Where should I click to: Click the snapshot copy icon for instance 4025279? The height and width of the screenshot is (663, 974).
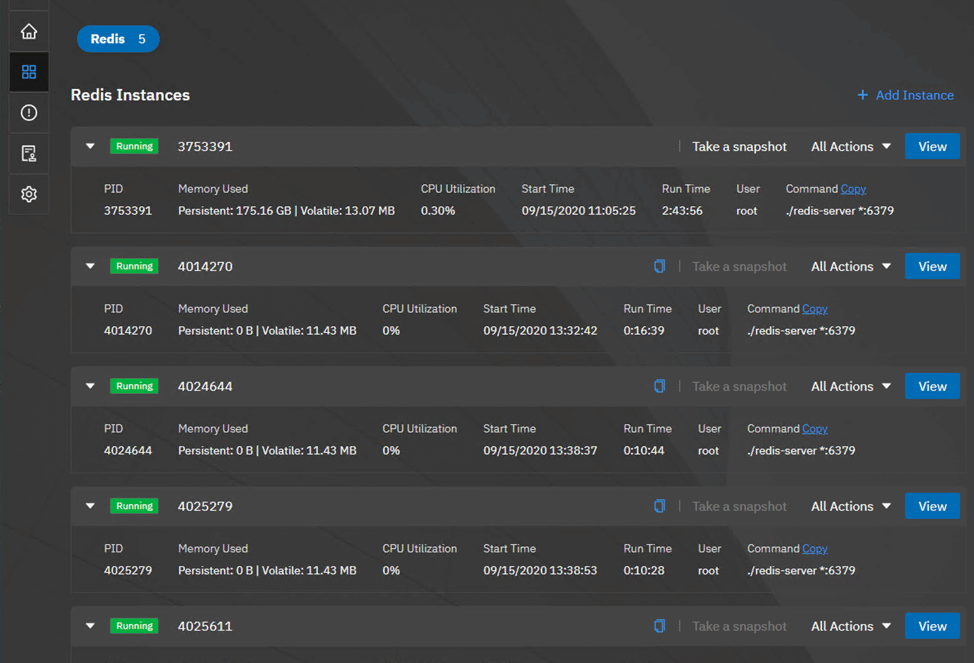click(x=660, y=506)
